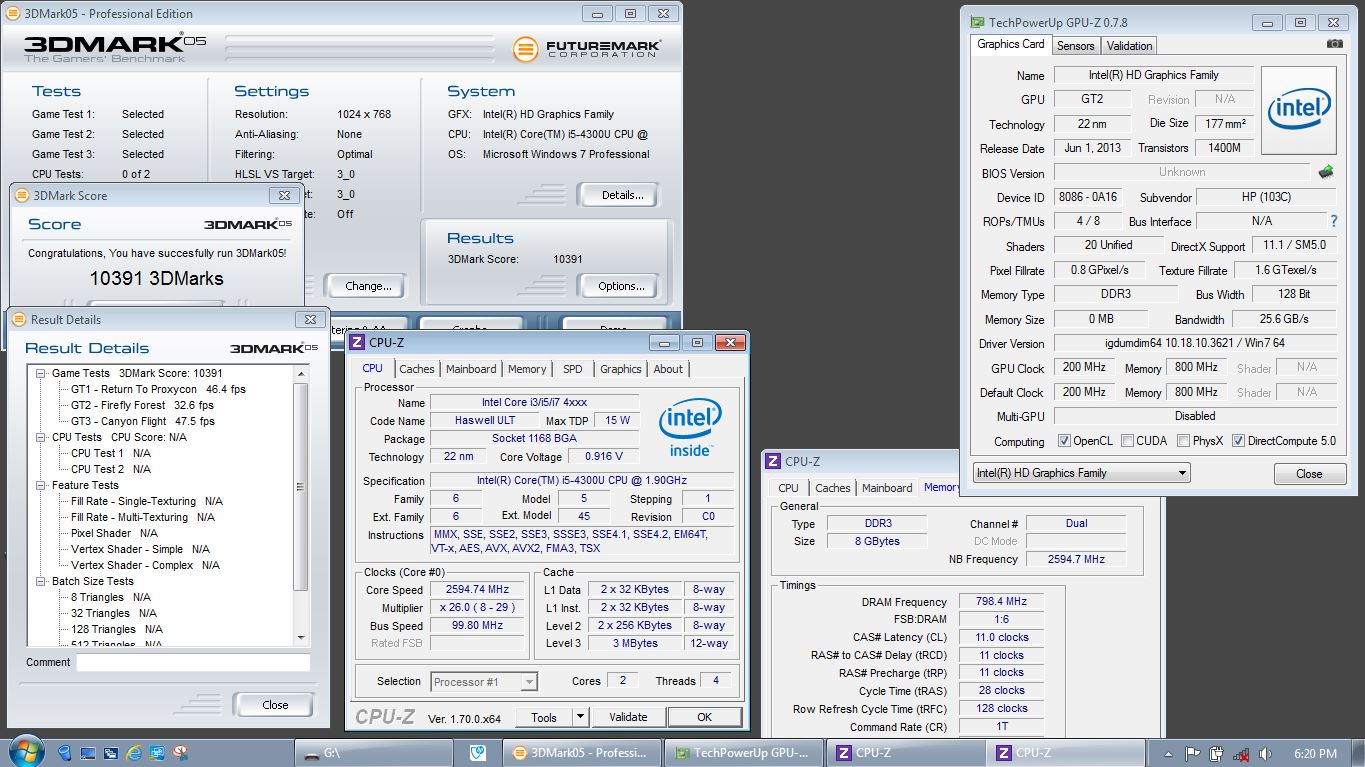Show hidden icons in the system tray

[1169, 753]
